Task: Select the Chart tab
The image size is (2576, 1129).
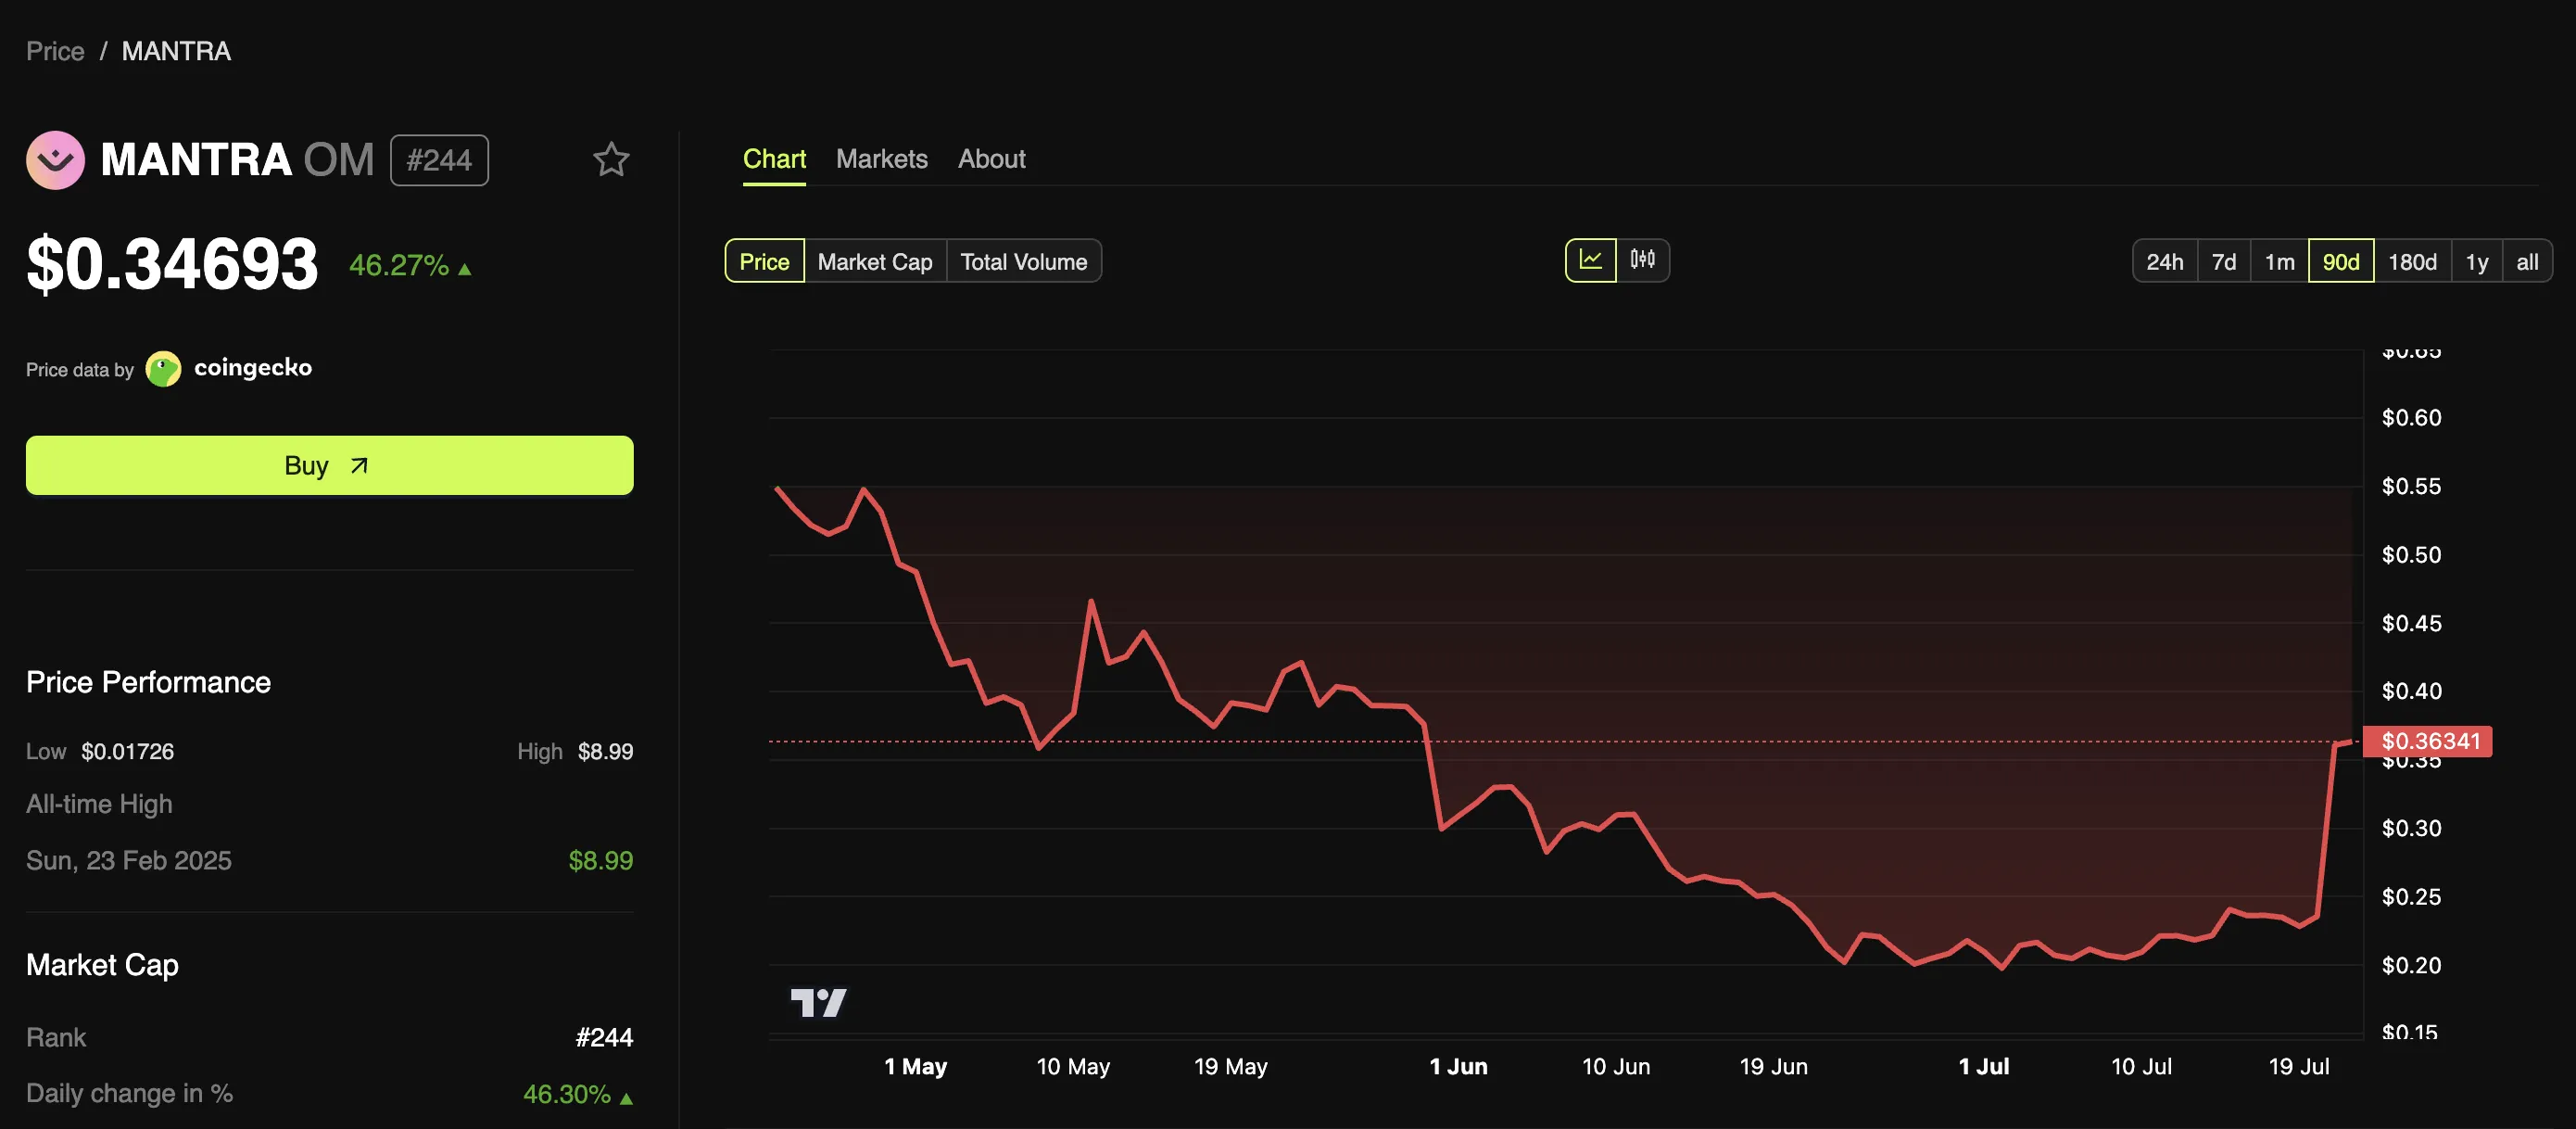Action: tap(774, 158)
